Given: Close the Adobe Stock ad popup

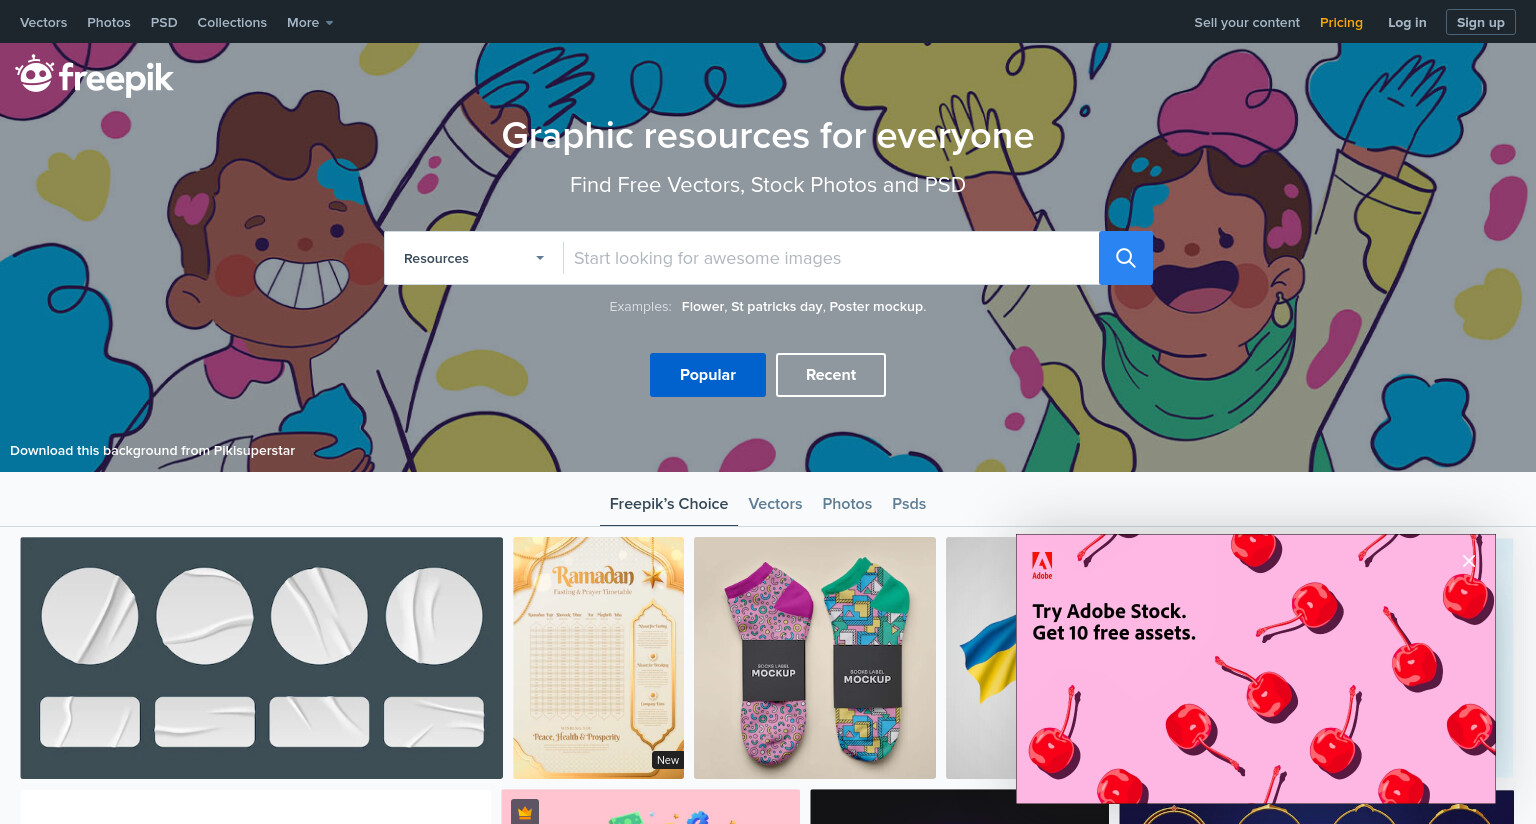Looking at the screenshot, I should [1468, 561].
